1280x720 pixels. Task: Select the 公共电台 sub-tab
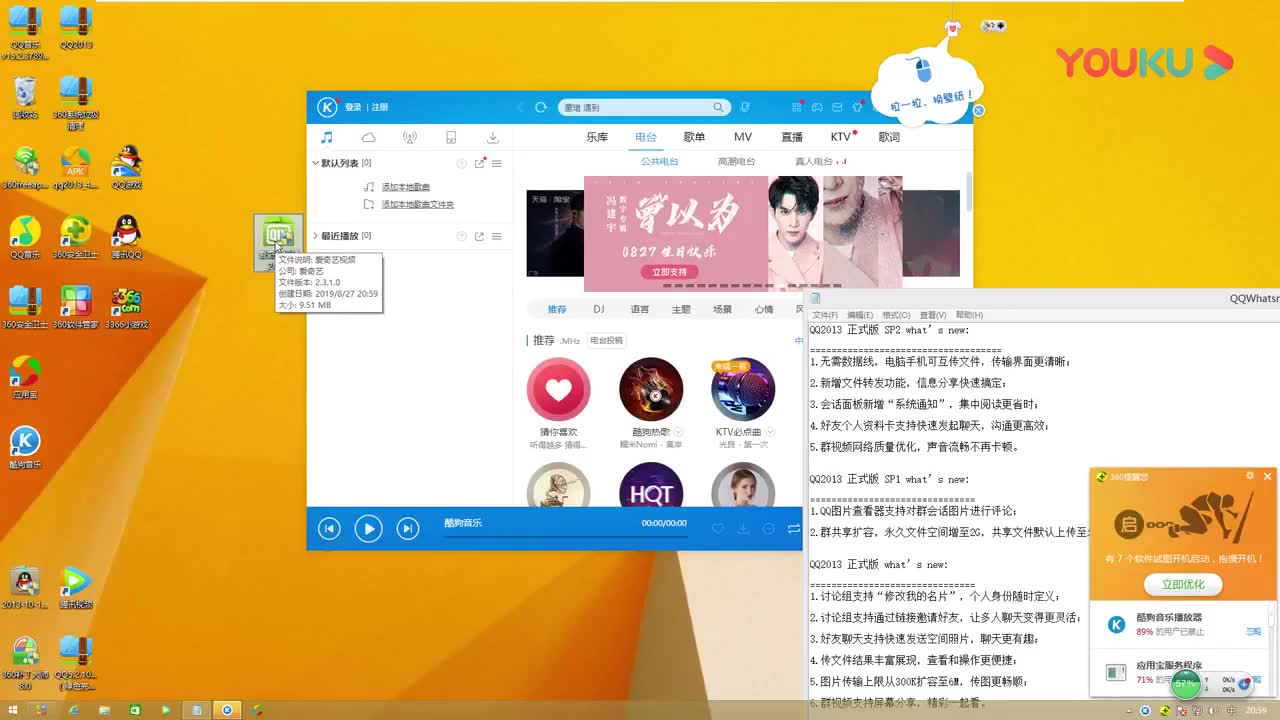(x=660, y=162)
